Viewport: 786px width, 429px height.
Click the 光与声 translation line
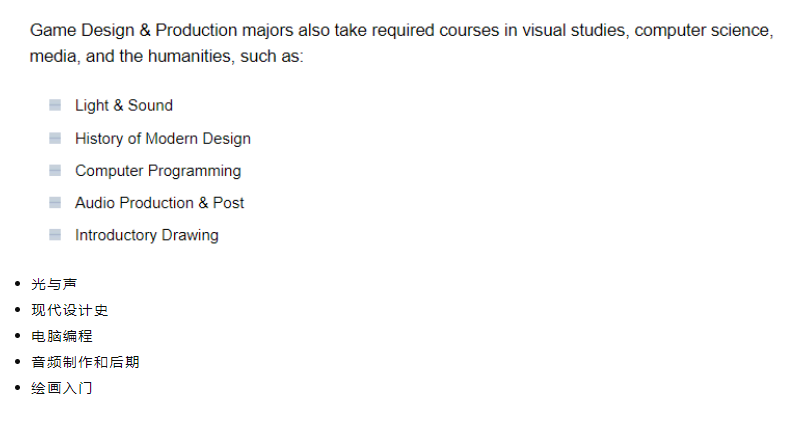(x=54, y=284)
